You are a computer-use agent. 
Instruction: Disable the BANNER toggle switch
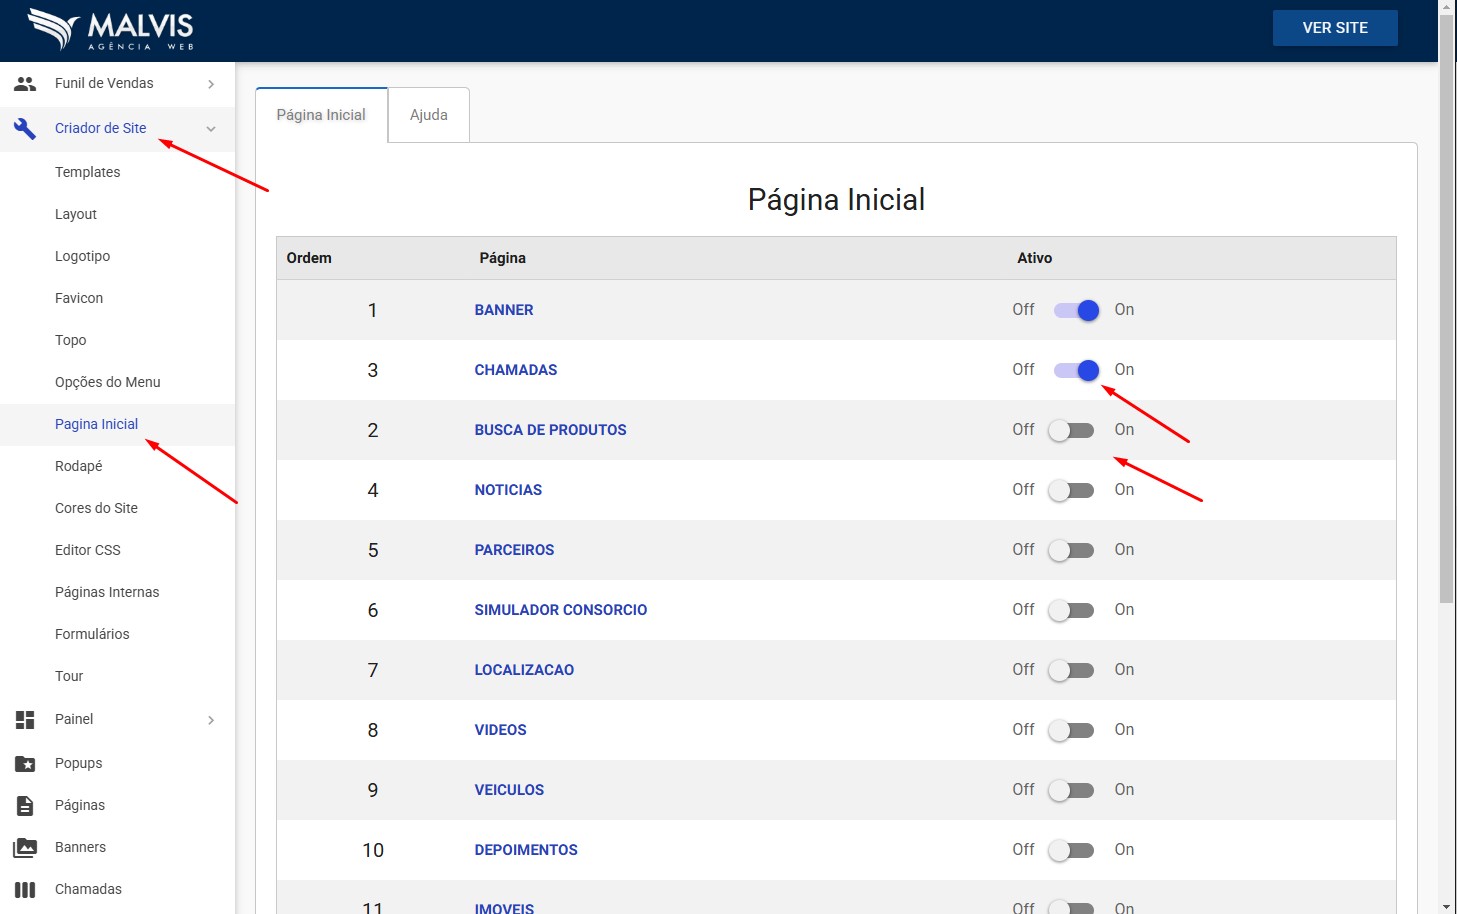pos(1076,310)
